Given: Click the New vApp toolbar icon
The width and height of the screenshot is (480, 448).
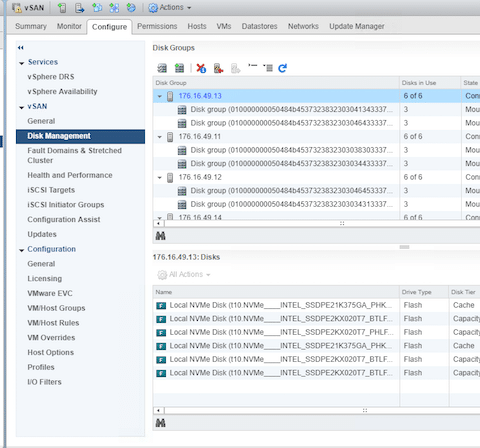Looking at the screenshot, I should tap(114, 8).
